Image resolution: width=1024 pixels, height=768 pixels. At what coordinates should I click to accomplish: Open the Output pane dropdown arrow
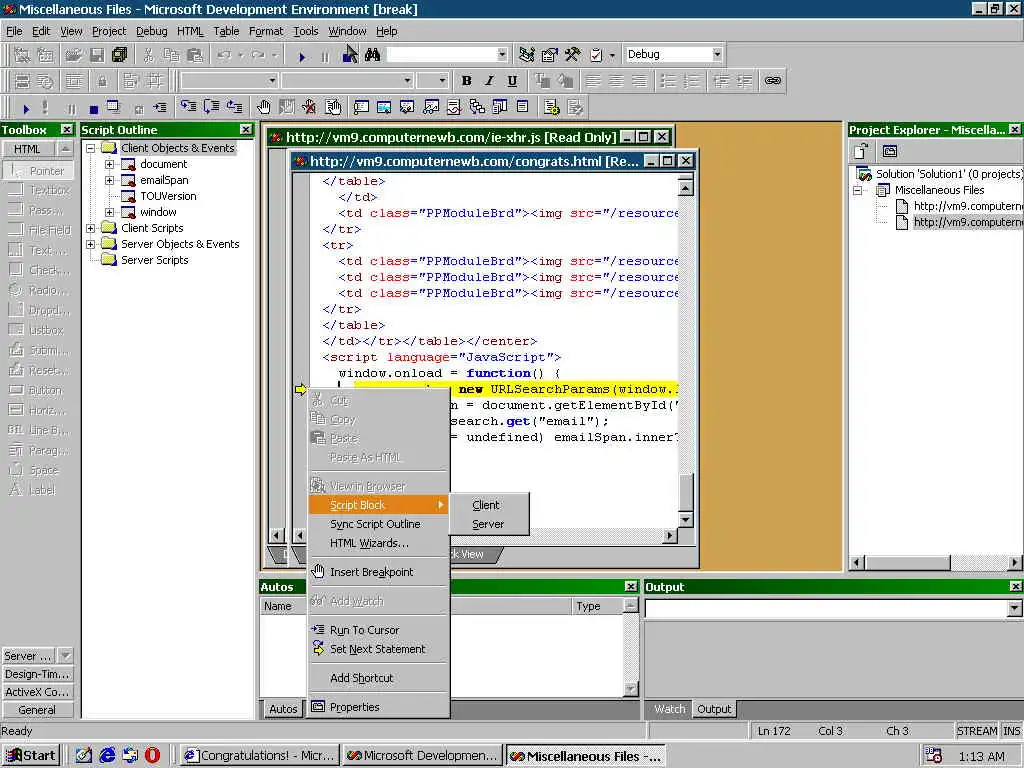1014,609
